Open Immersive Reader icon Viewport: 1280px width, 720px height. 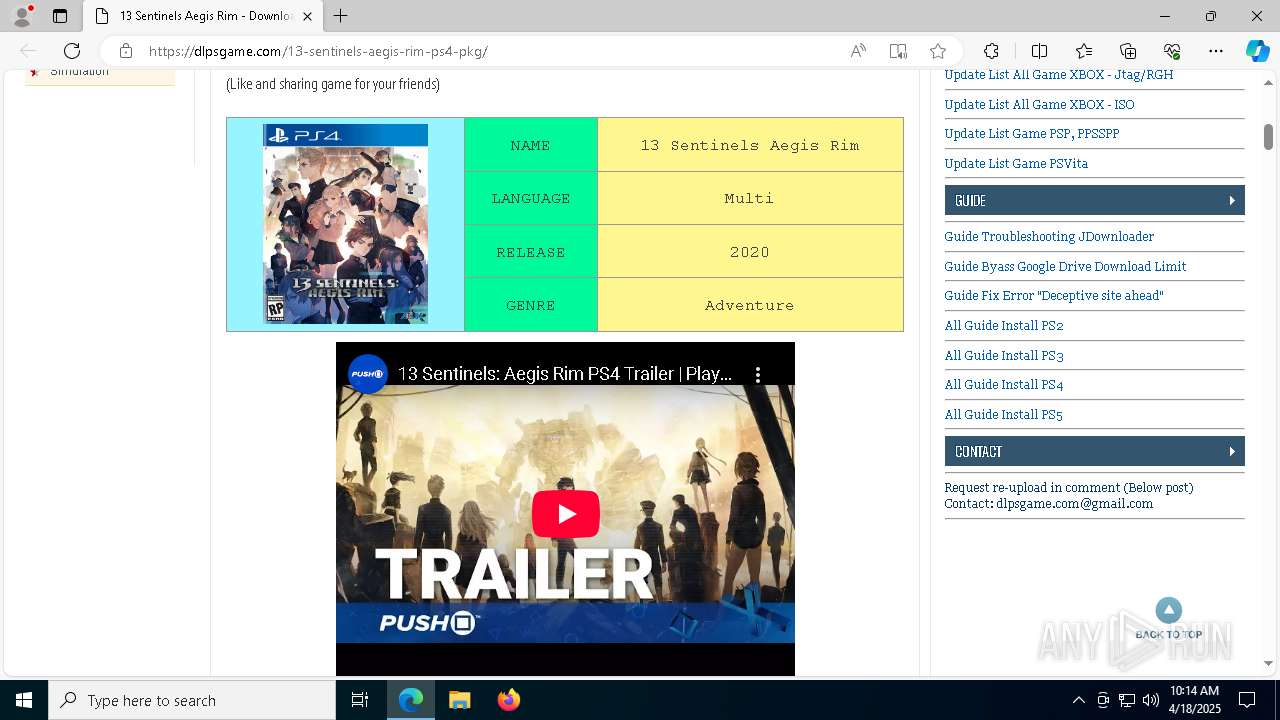[898, 51]
